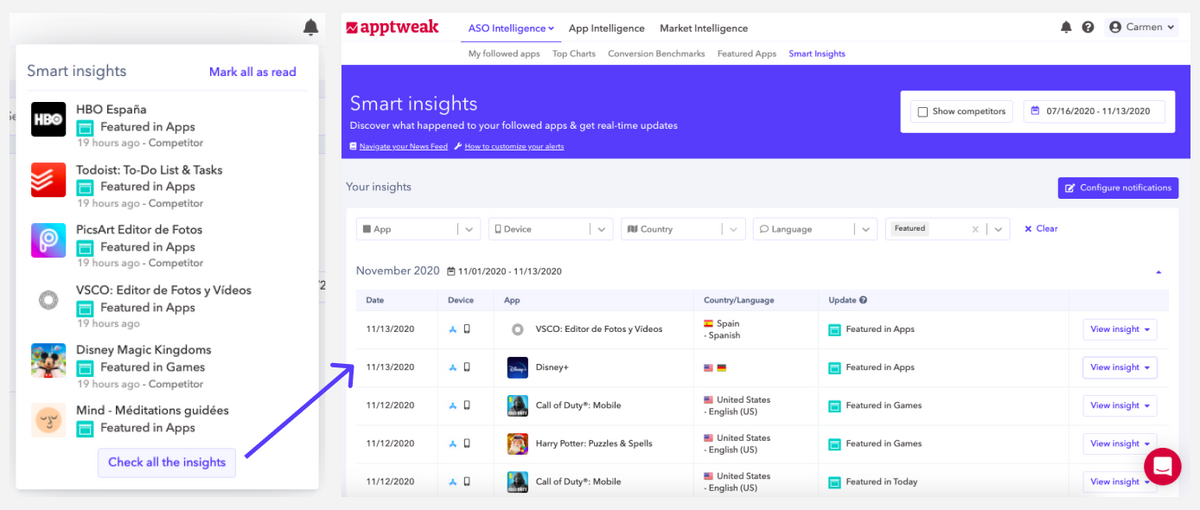The width and height of the screenshot is (1200, 510).
Task: Click Configure notifications button
Action: pos(1118,188)
